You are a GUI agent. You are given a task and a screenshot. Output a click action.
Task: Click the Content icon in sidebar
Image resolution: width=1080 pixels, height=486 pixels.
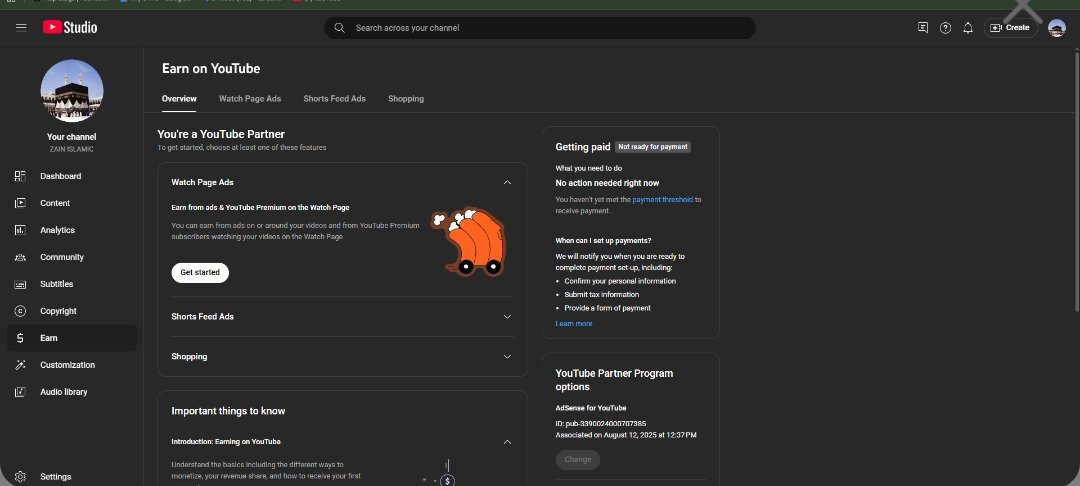(x=20, y=203)
